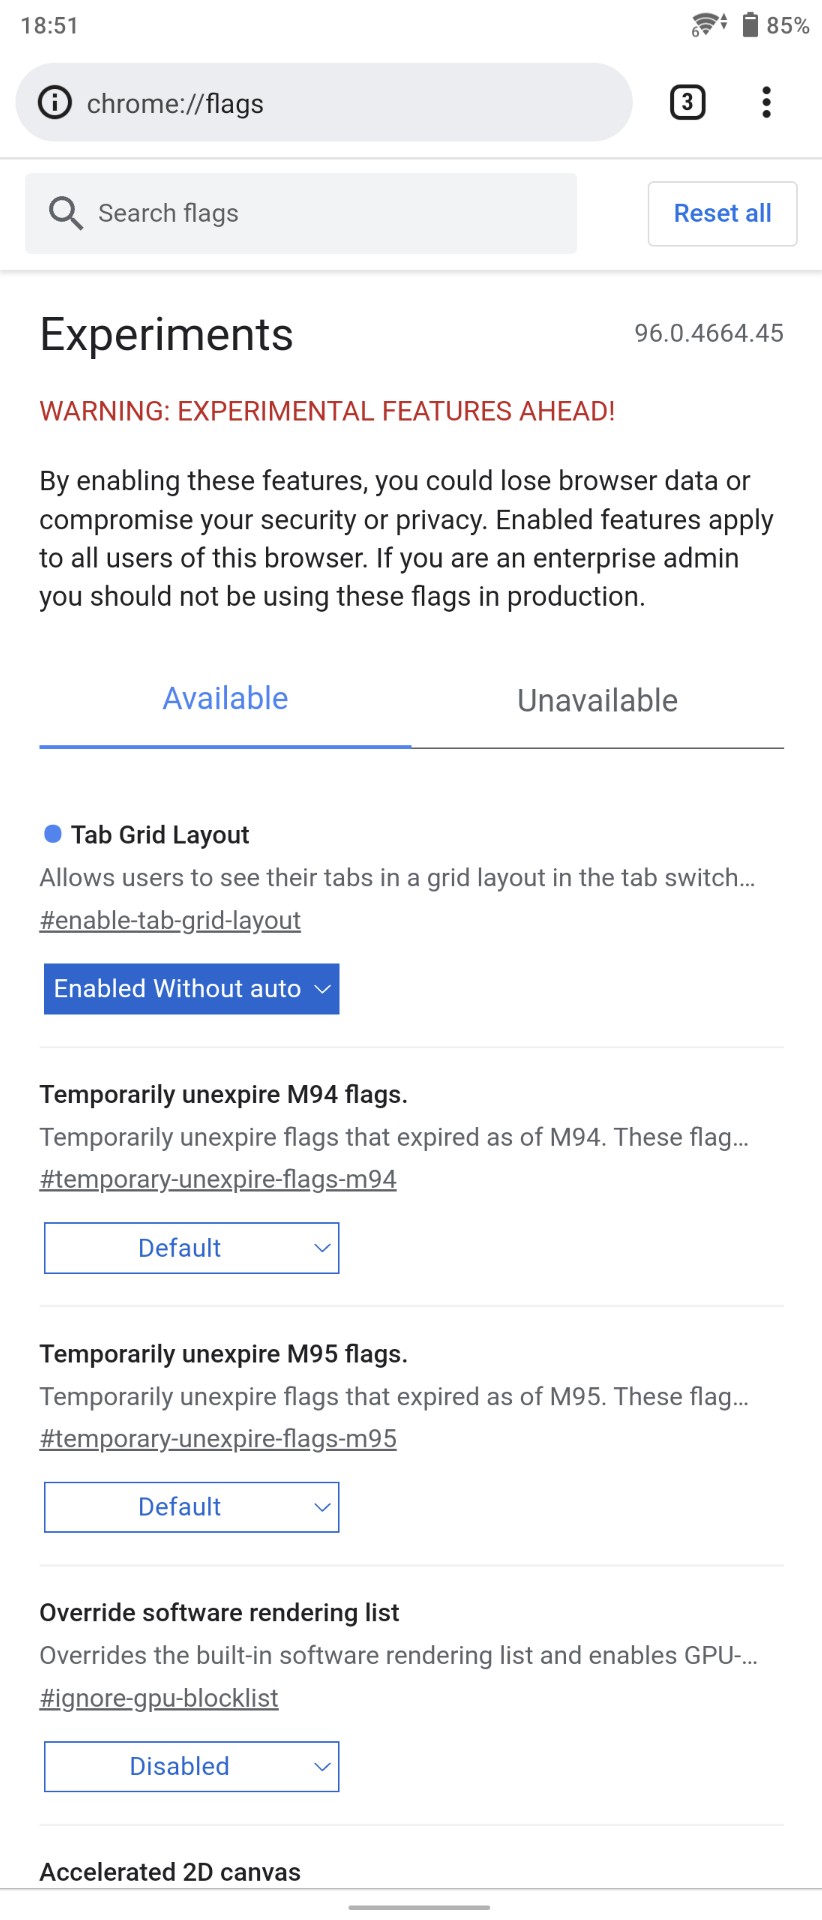Tap the magnifier icon in Search flags
Screen dimensions: 822x1920
tap(66, 213)
